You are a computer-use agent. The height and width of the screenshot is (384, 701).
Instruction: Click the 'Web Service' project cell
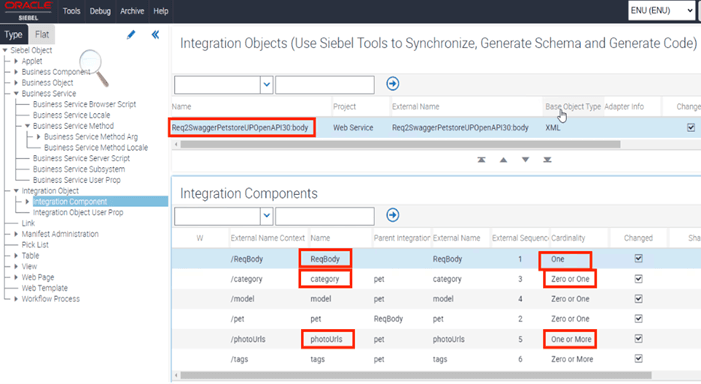pos(353,127)
